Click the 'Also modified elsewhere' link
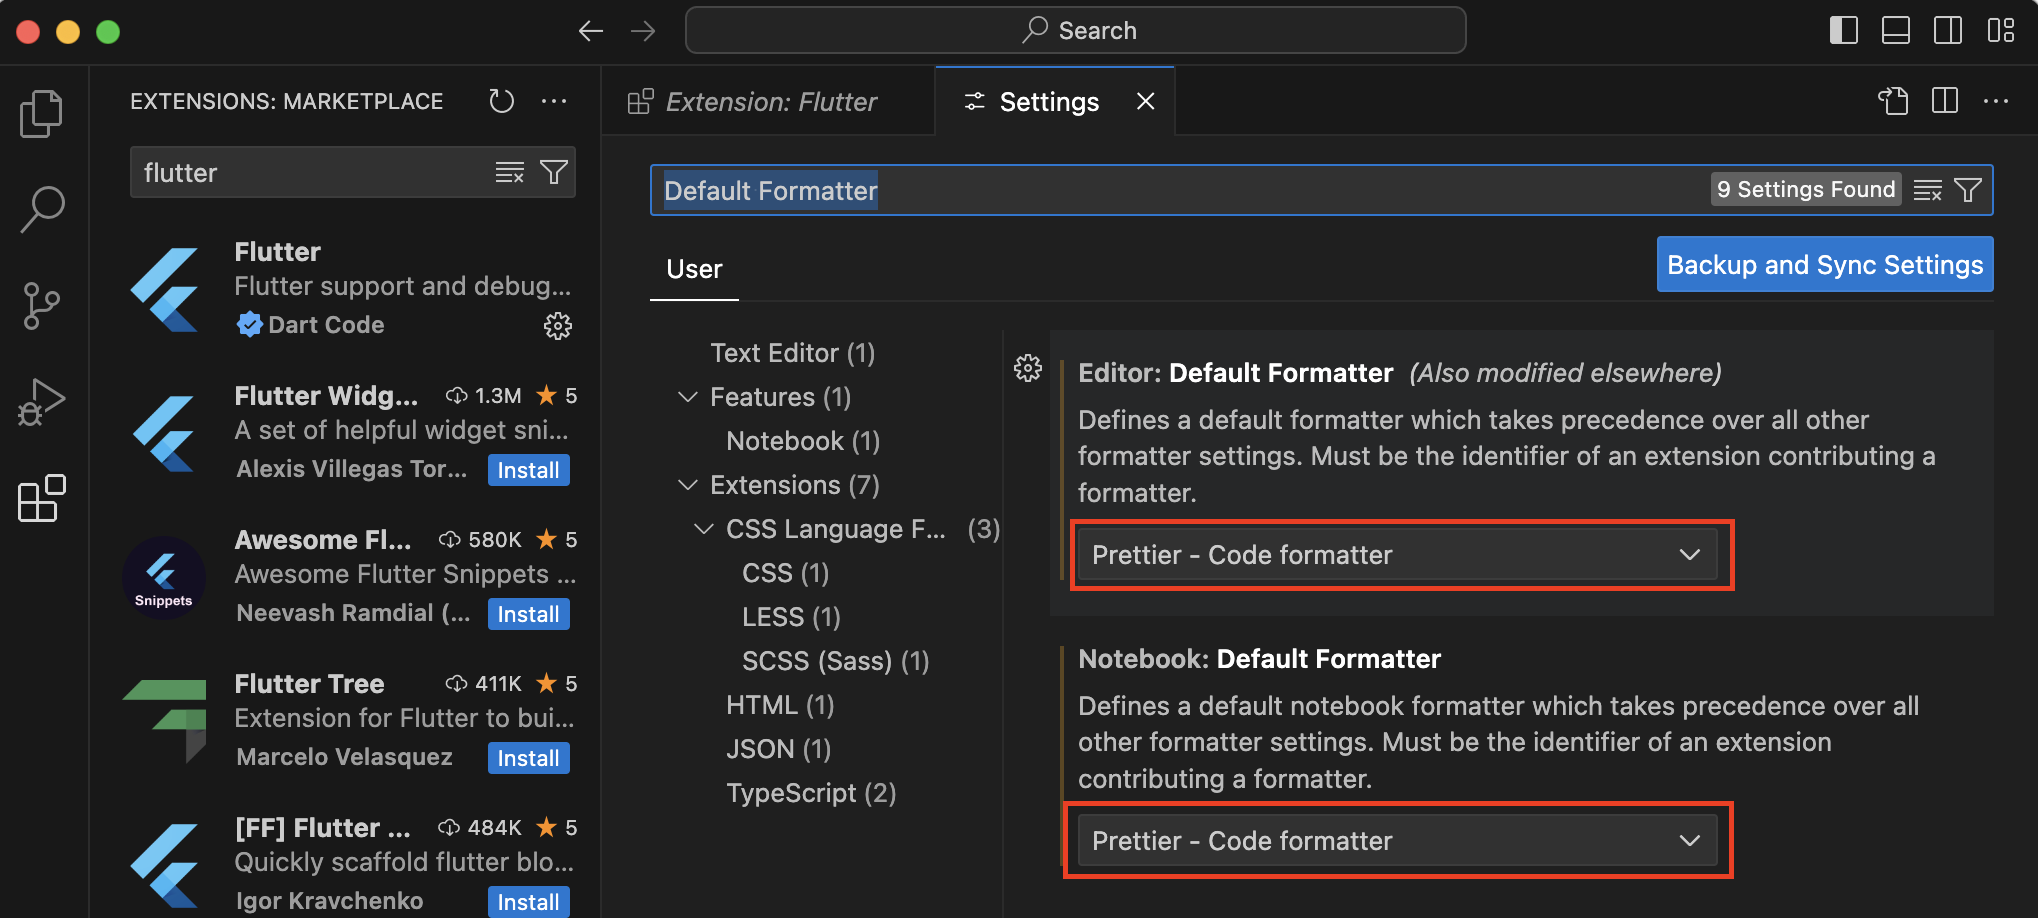This screenshot has width=2038, height=918. (x=1566, y=373)
